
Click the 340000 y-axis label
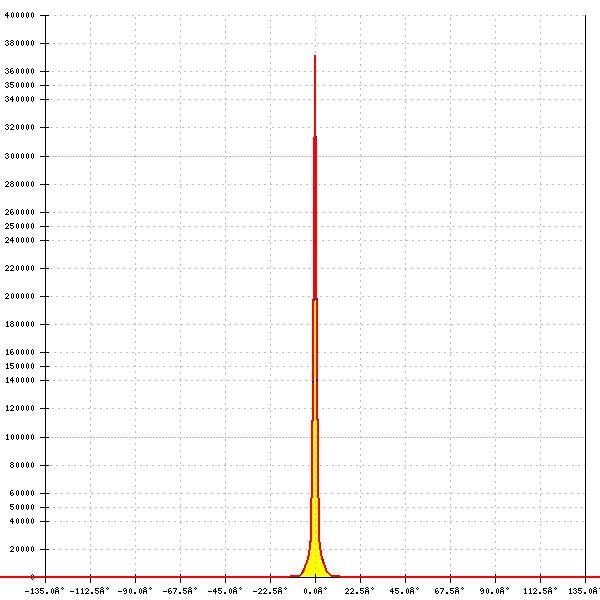[20, 99]
